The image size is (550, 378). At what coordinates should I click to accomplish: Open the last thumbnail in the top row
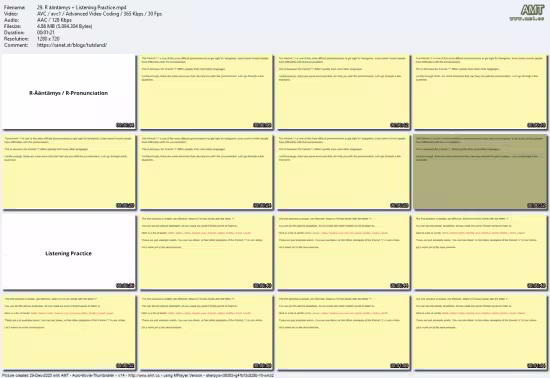(x=480, y=92)
